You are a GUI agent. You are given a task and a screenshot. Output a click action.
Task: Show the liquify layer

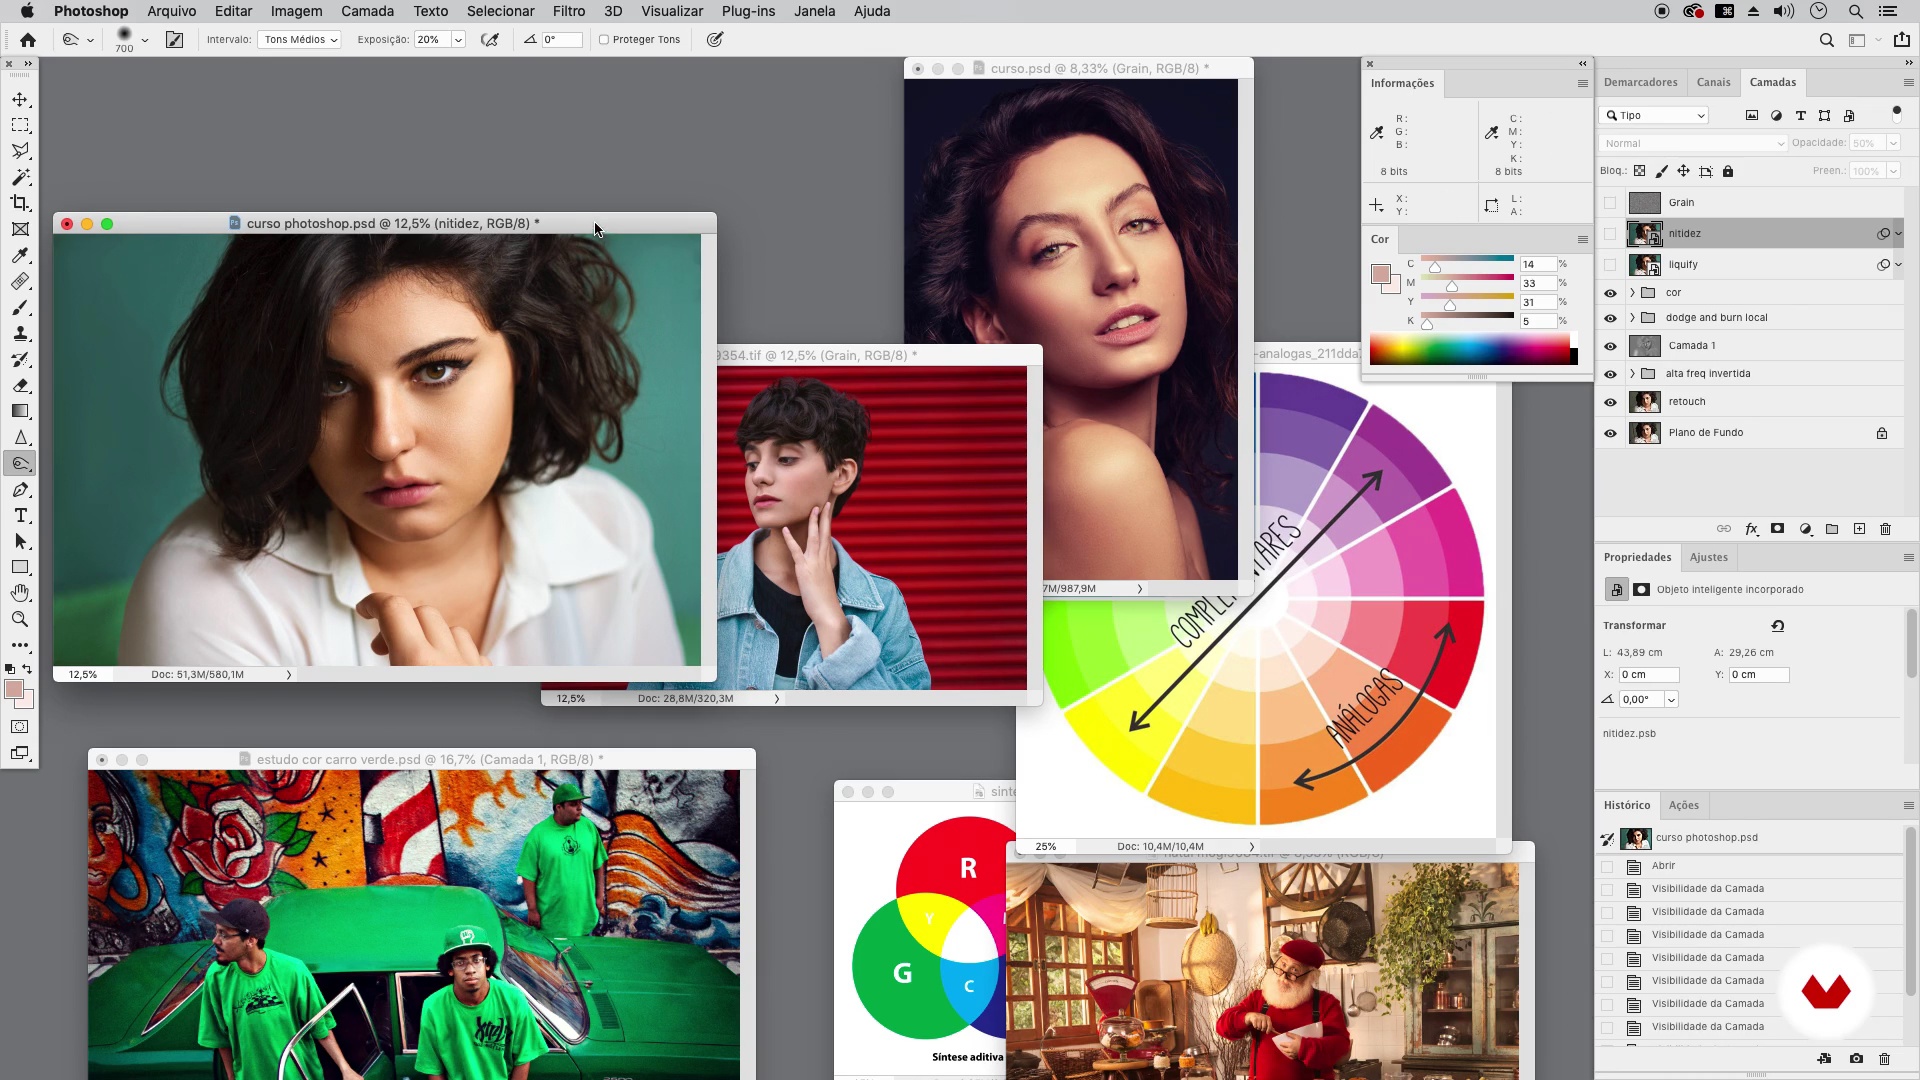tap(1610, 265)
